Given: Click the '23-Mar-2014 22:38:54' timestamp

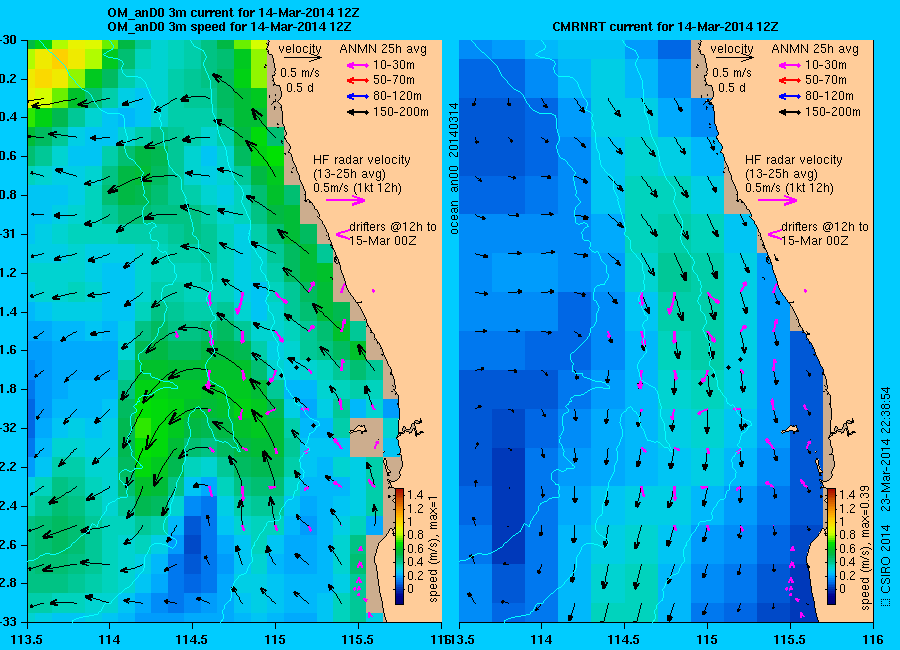Looking at the screenshot, I should pos(886,449).
